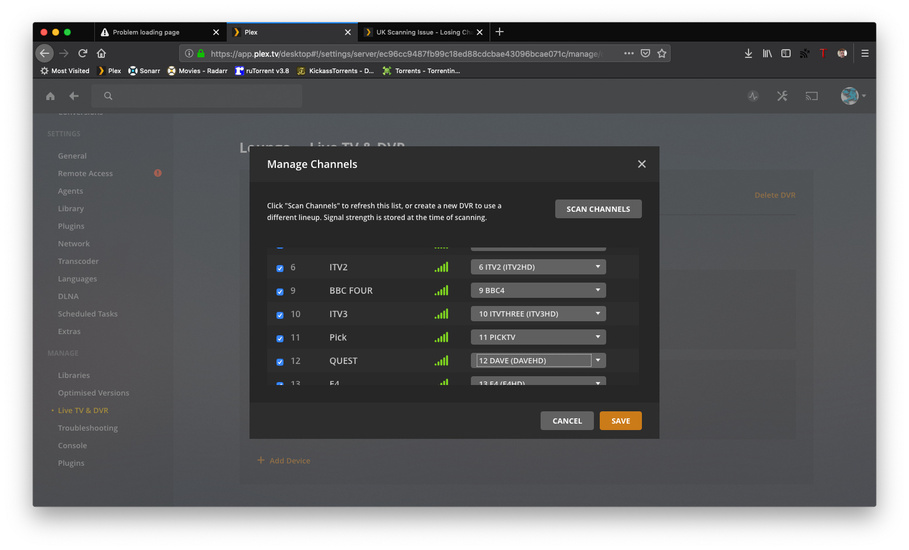Switch to the UK Scanning Issue tab
This screenshot has height=550, width=909.
coord(424,32)
